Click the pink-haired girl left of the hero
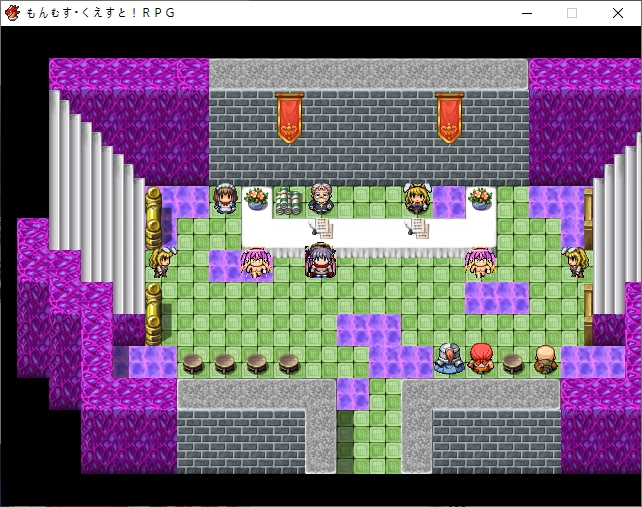This screenshot has width=642, height=507. (x=257, y=262)
